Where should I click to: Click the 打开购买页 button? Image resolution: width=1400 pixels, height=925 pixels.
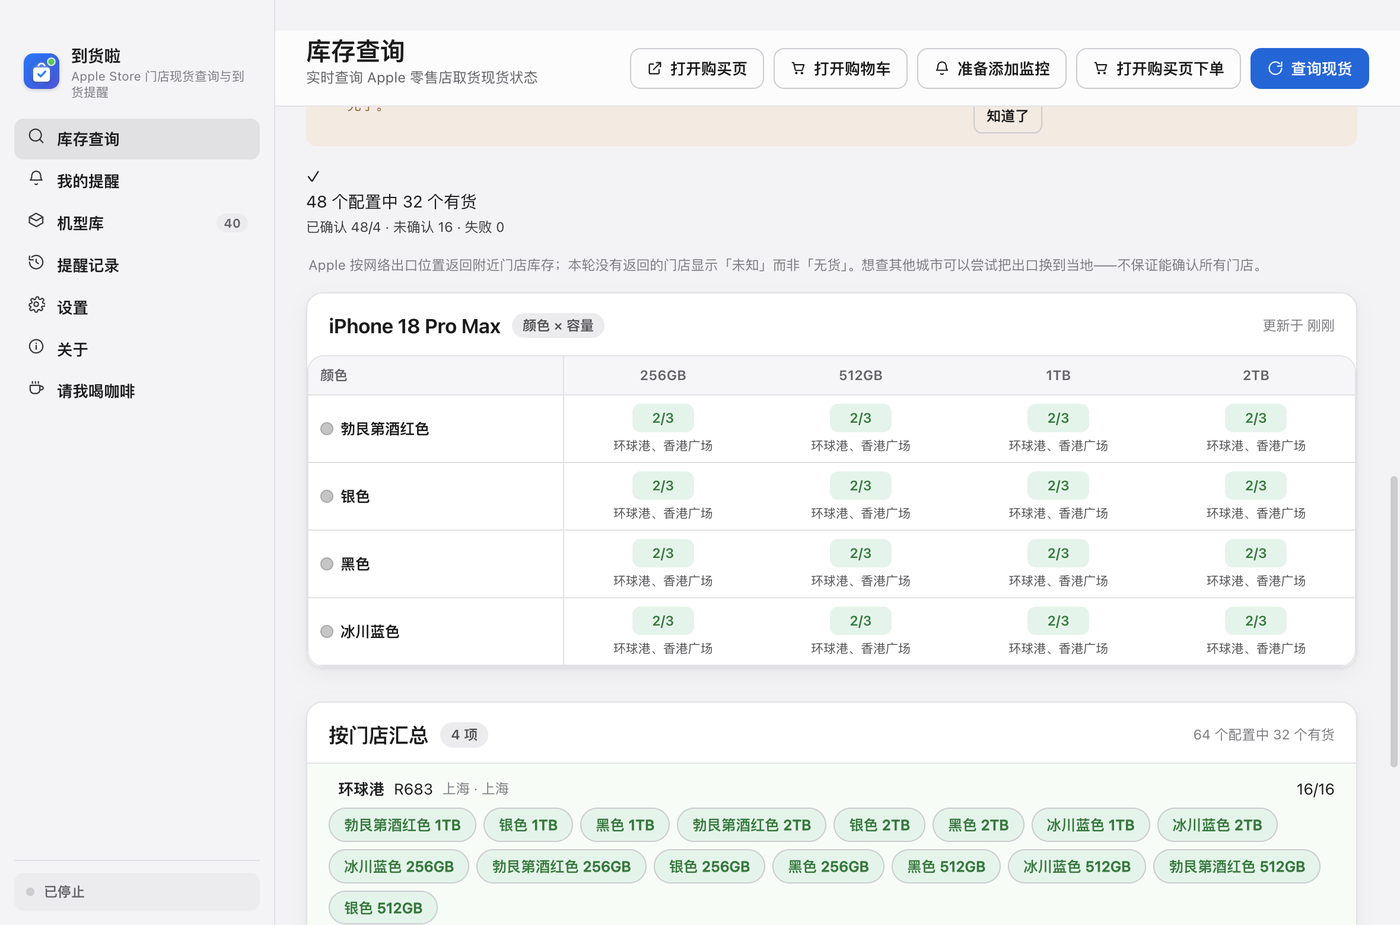(x=697, y=69)
